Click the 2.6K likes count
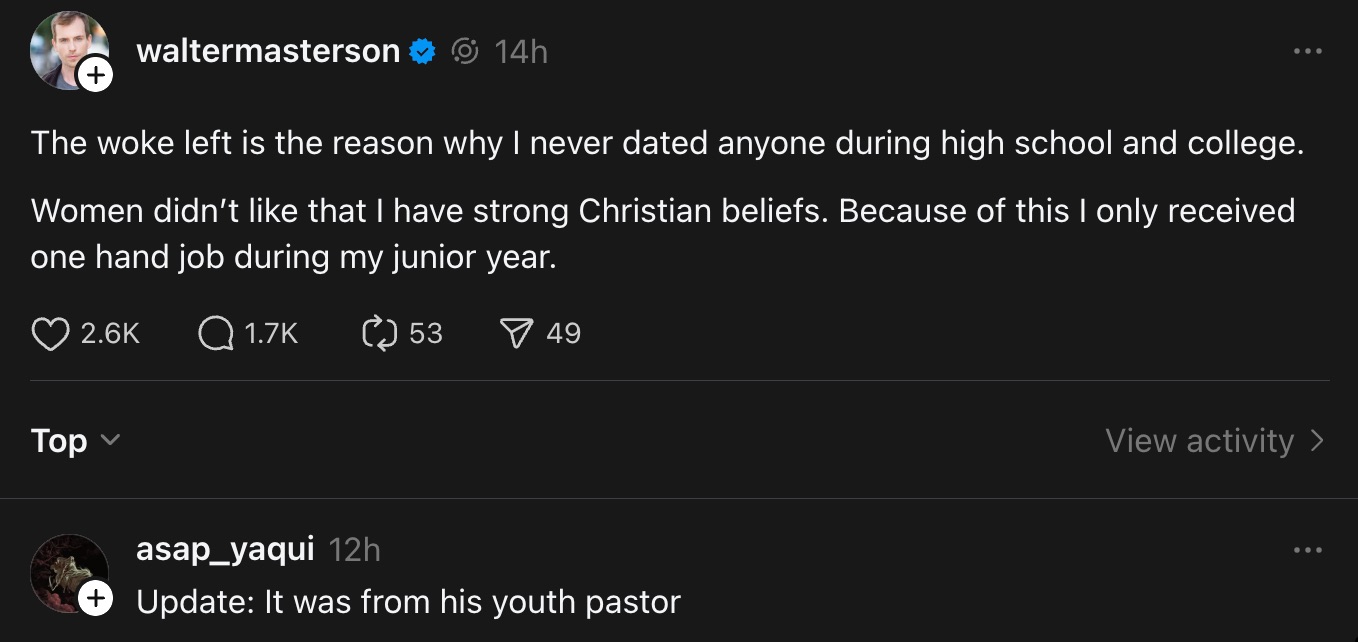 click(x=104, y=333)
